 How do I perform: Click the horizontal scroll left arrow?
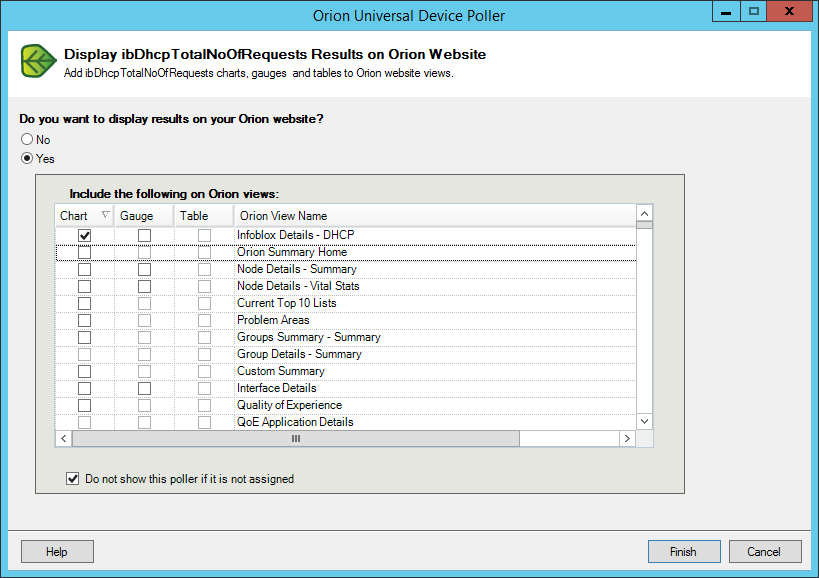[64, 439]
